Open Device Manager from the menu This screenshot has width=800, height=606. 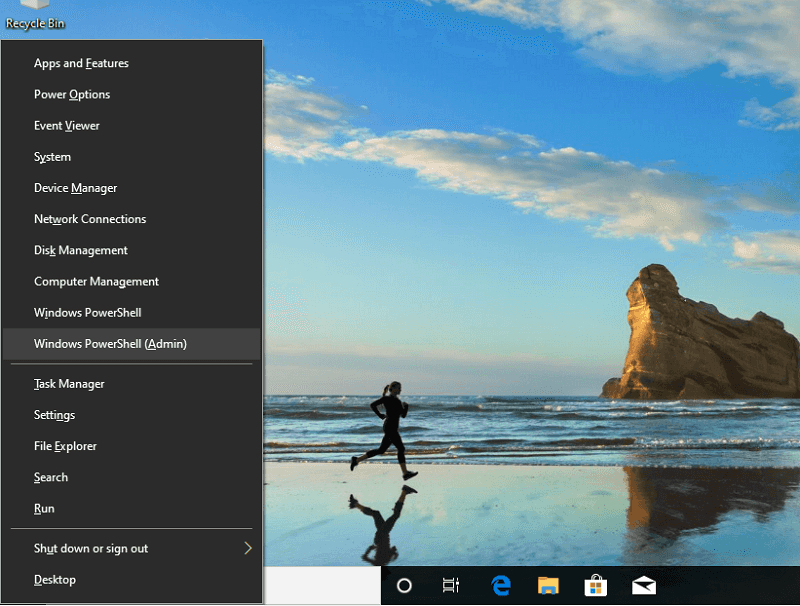(75, 188)
